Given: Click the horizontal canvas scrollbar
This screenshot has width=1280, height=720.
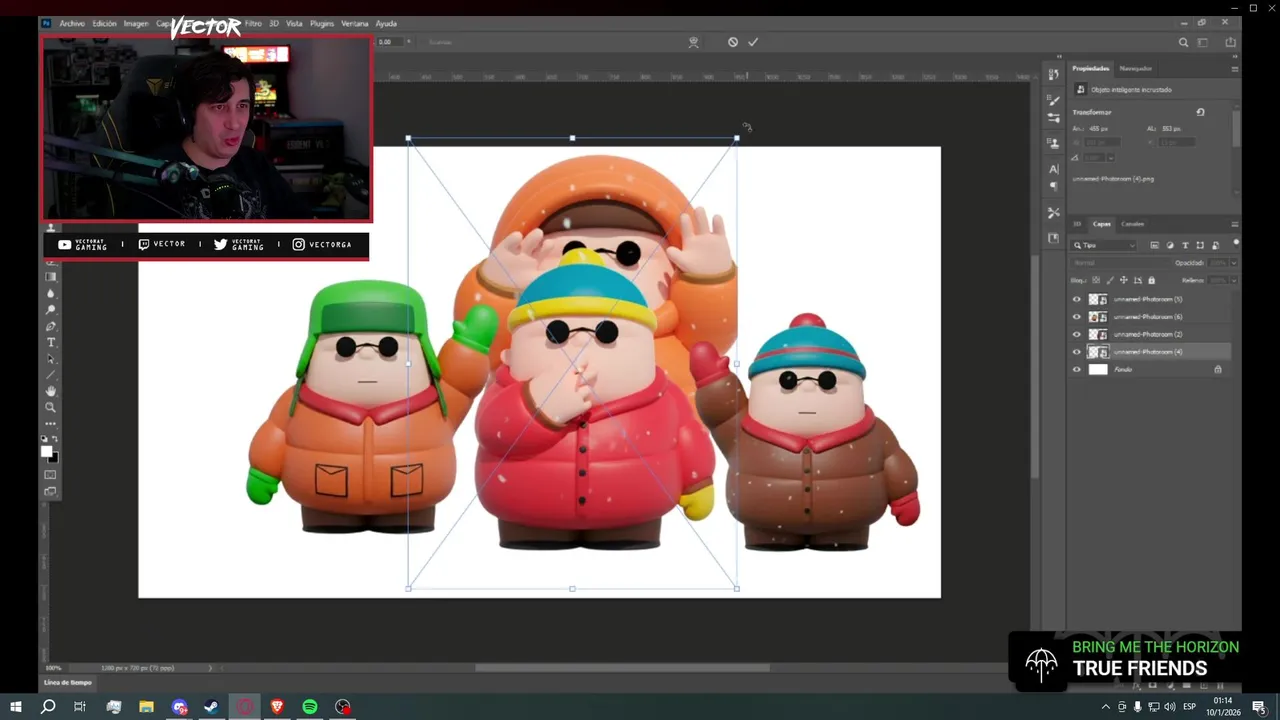Looking at the screenshot, I should (622, 668).
